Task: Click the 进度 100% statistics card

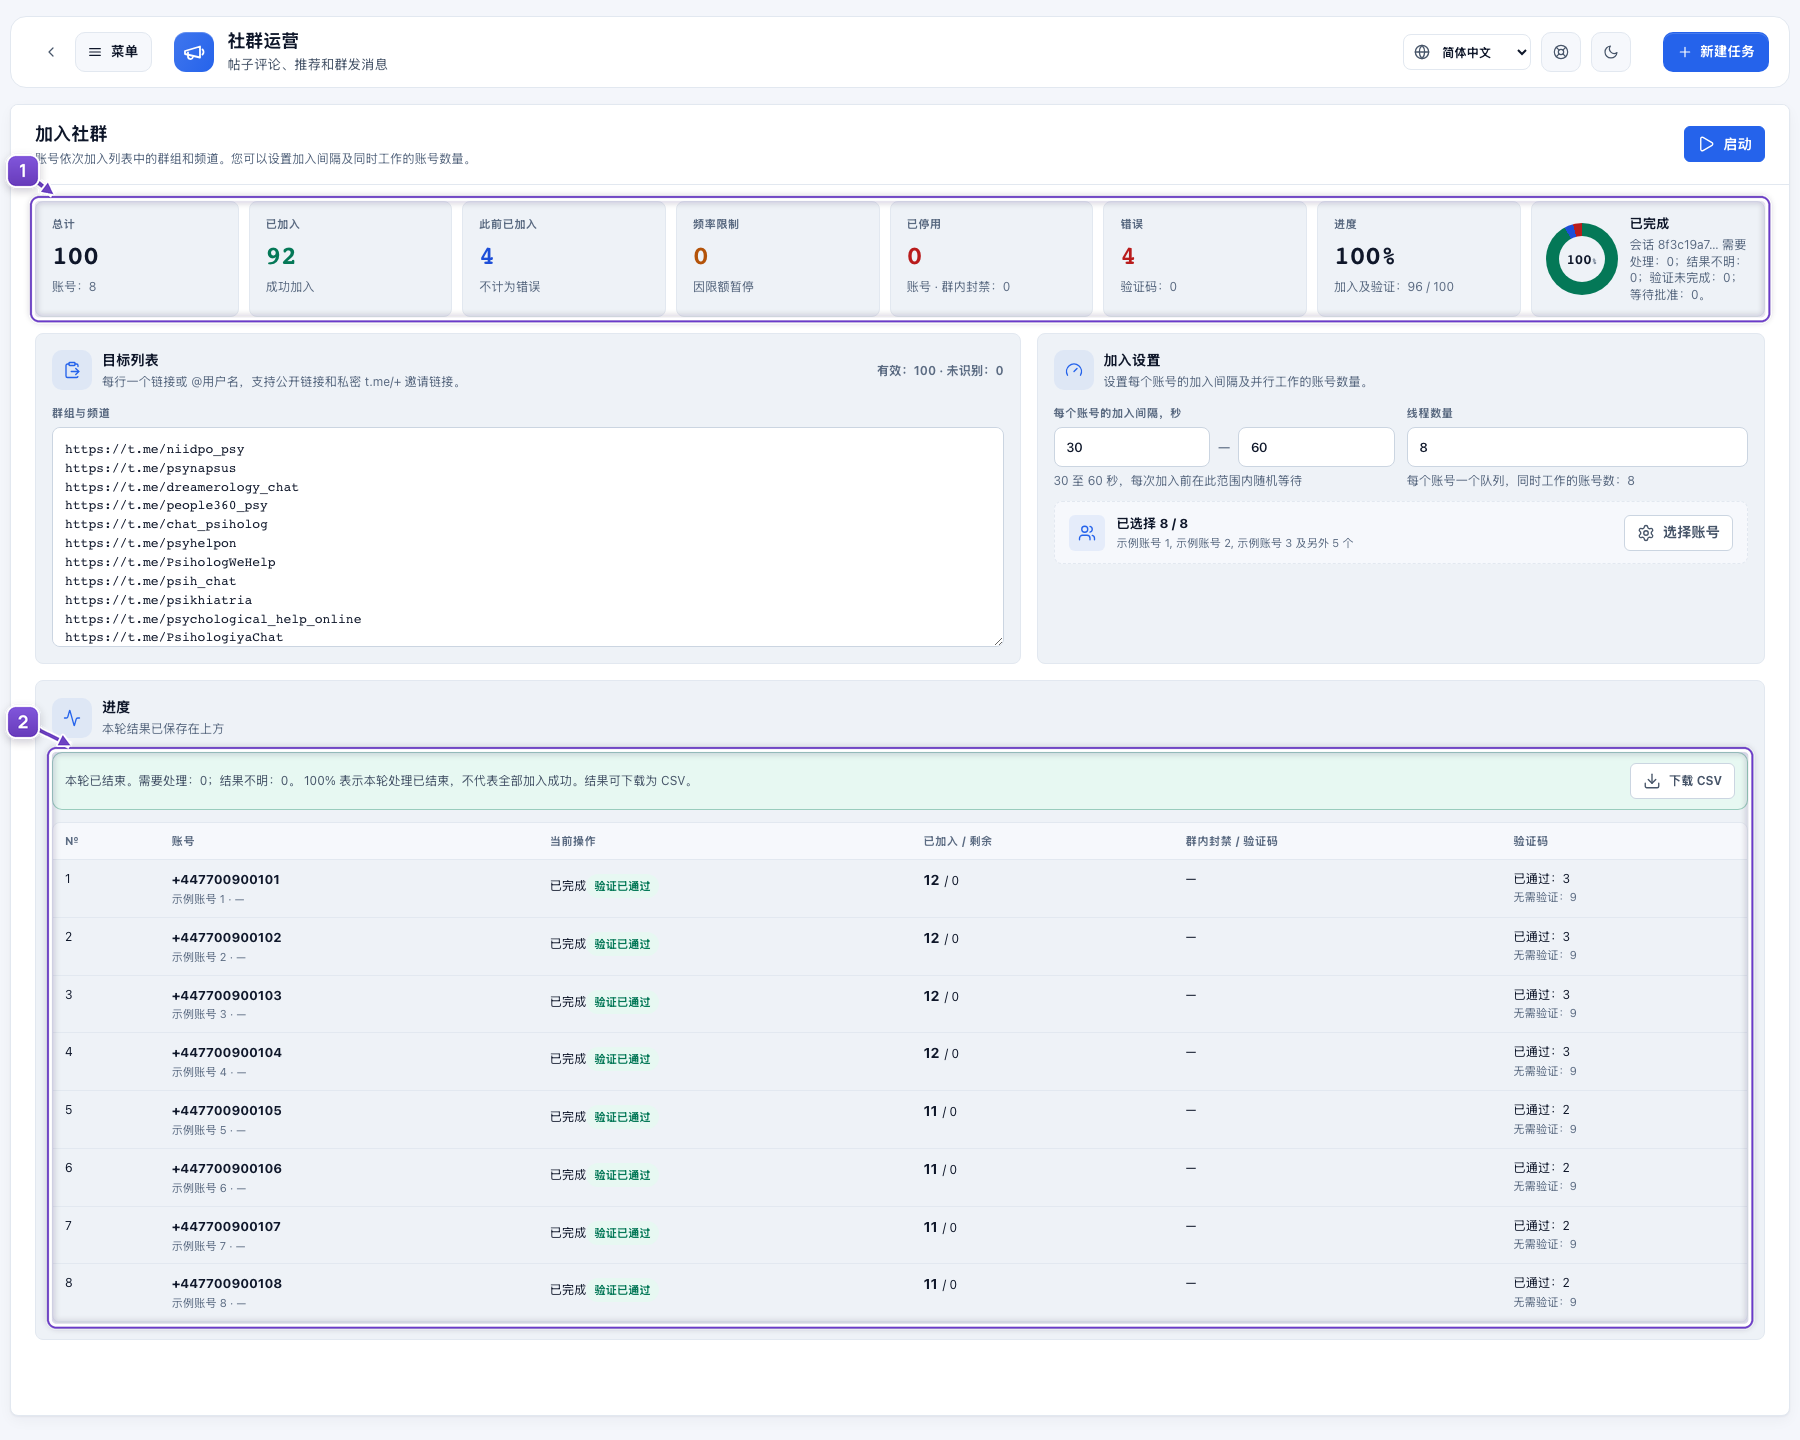Action: point(1419,259)
